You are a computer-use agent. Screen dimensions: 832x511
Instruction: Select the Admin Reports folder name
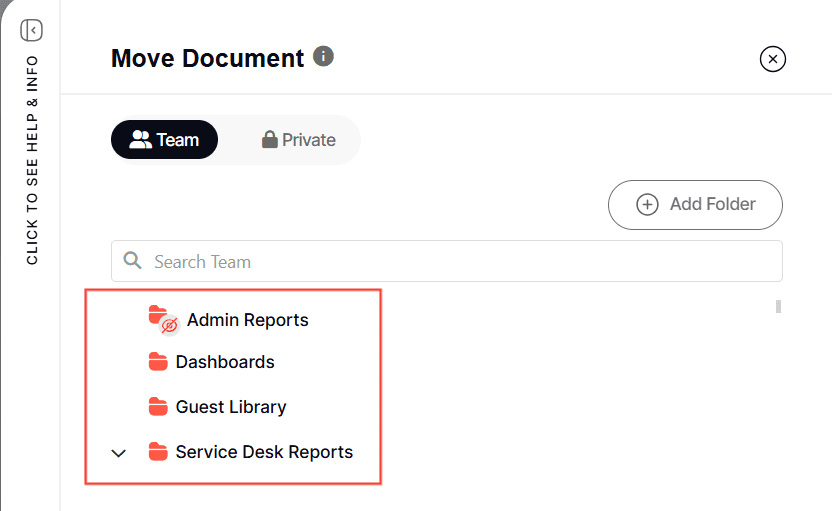[247, 320]
